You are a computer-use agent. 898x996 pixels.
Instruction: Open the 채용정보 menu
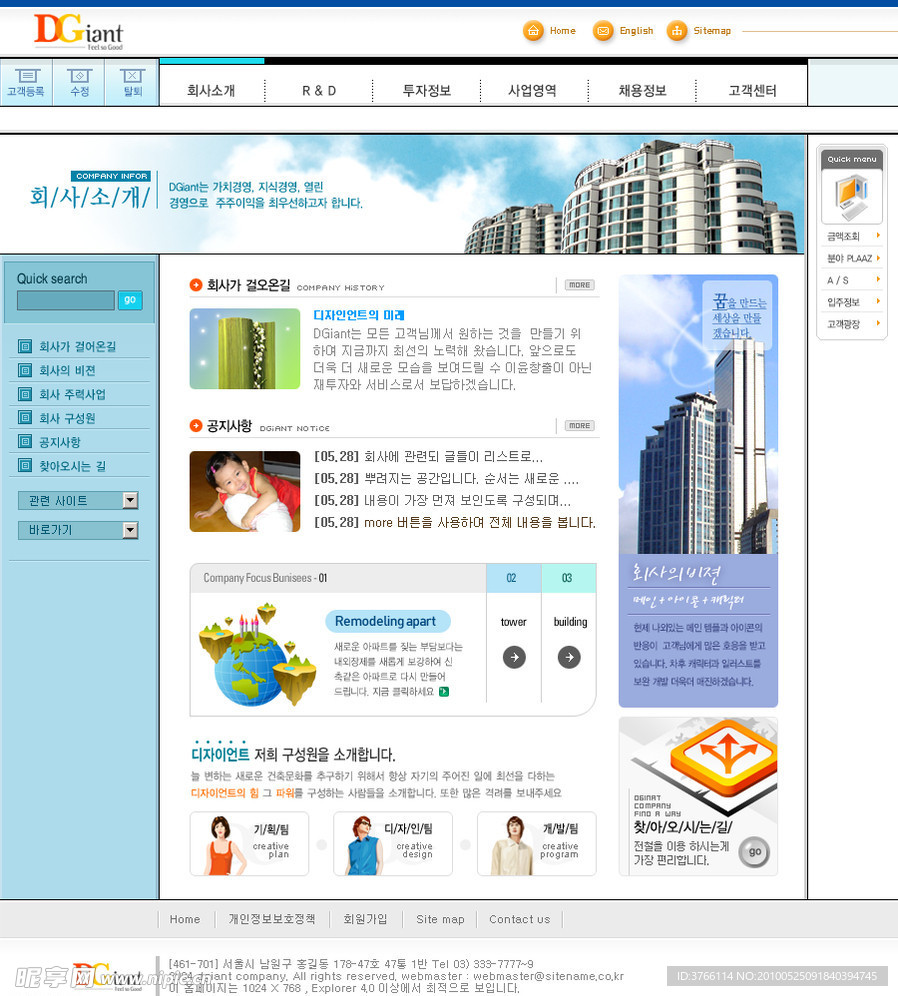pos(643,91)
